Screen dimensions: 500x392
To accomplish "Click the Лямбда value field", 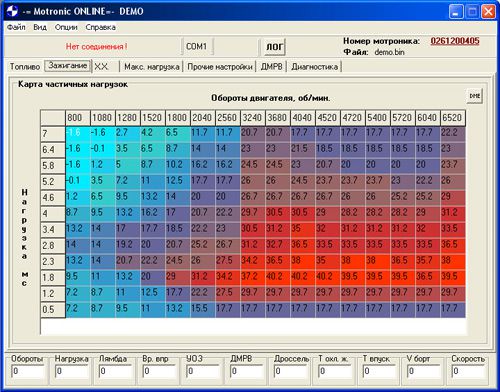I will click(x=115, y=371).
